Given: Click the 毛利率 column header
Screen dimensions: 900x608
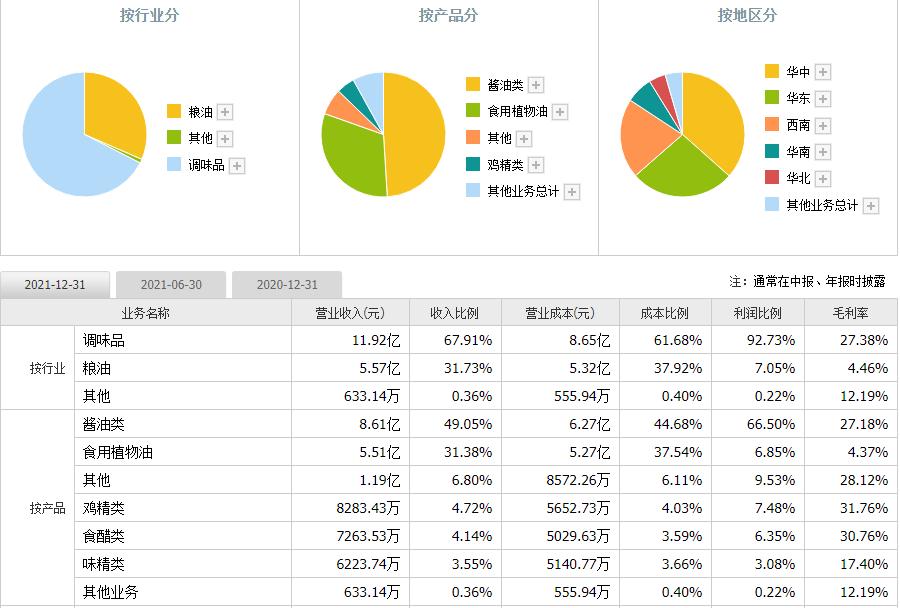Looking at the screenshot, I should [x=850, y=313].
